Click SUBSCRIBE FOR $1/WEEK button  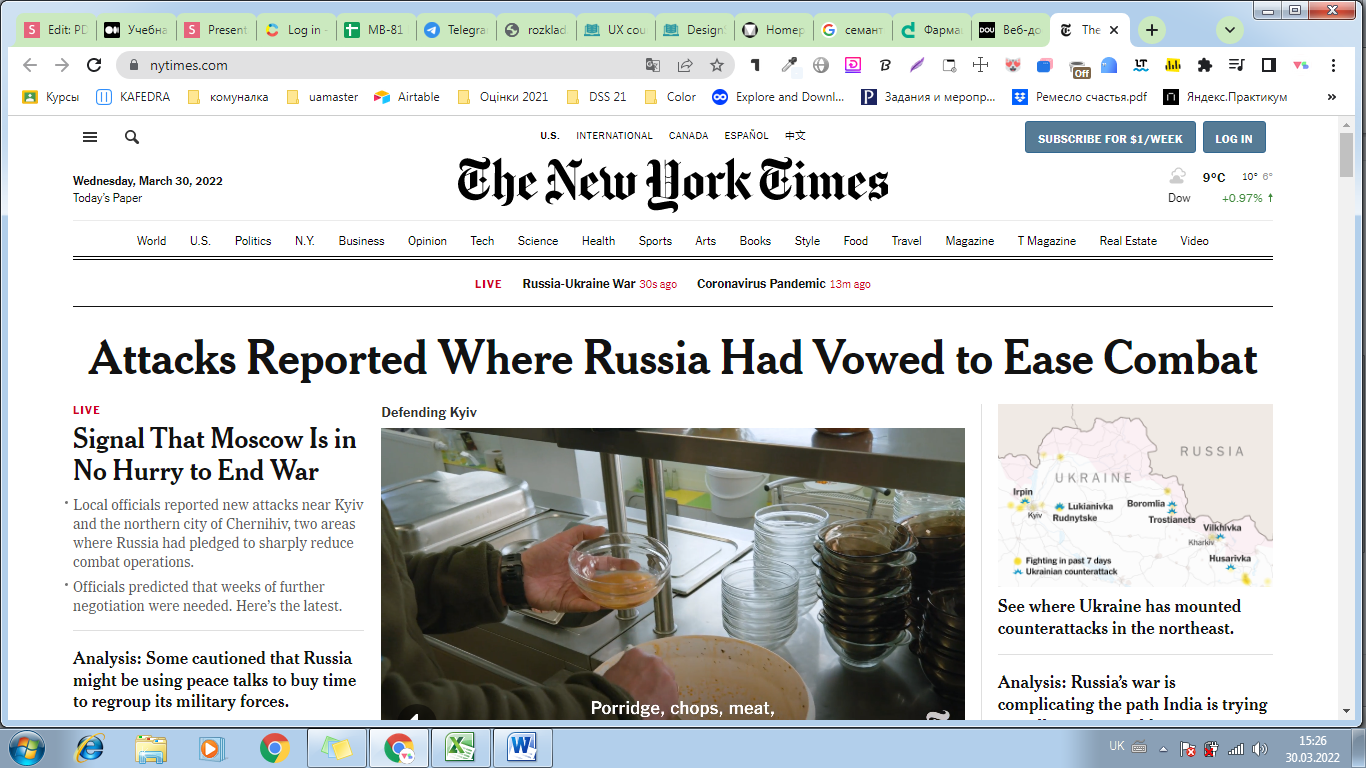(x=1110, y=138)
